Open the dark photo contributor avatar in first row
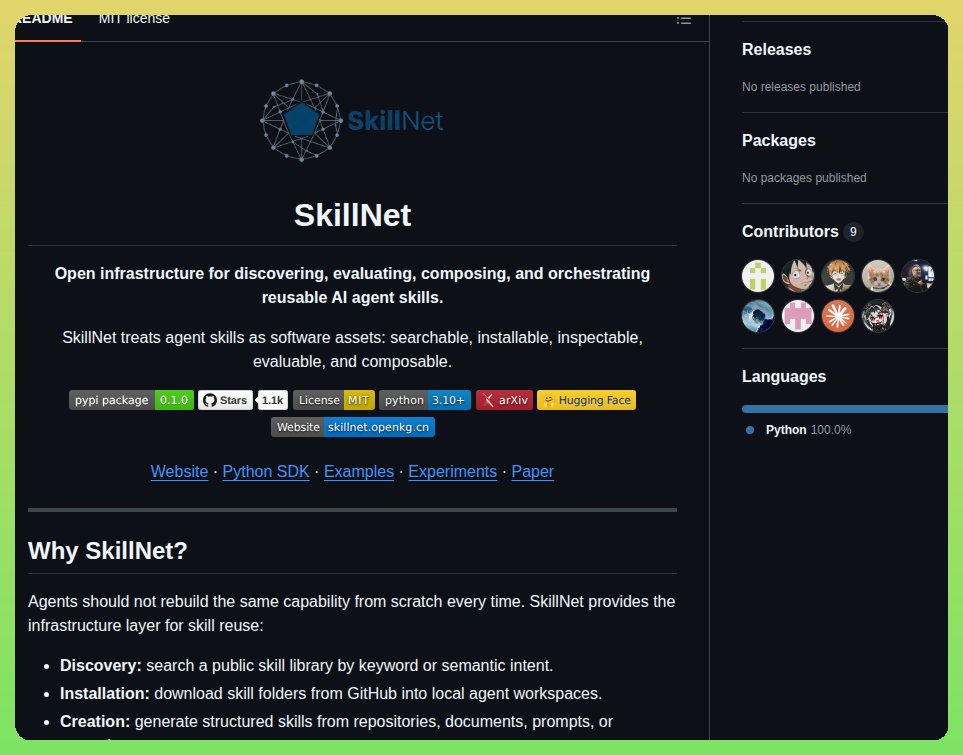Viewport: 963px width, 755px height. [918, 276]
